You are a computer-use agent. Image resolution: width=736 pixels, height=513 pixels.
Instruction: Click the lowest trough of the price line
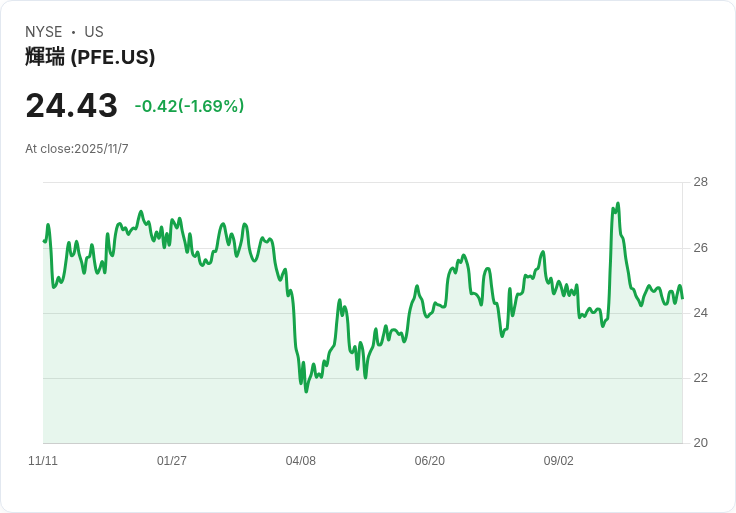[306, 391]
